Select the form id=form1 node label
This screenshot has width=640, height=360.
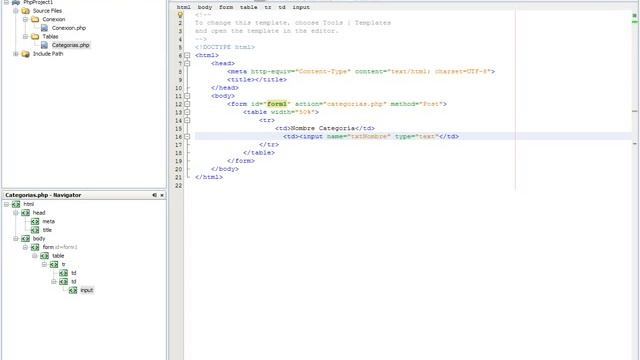(60, 247)
